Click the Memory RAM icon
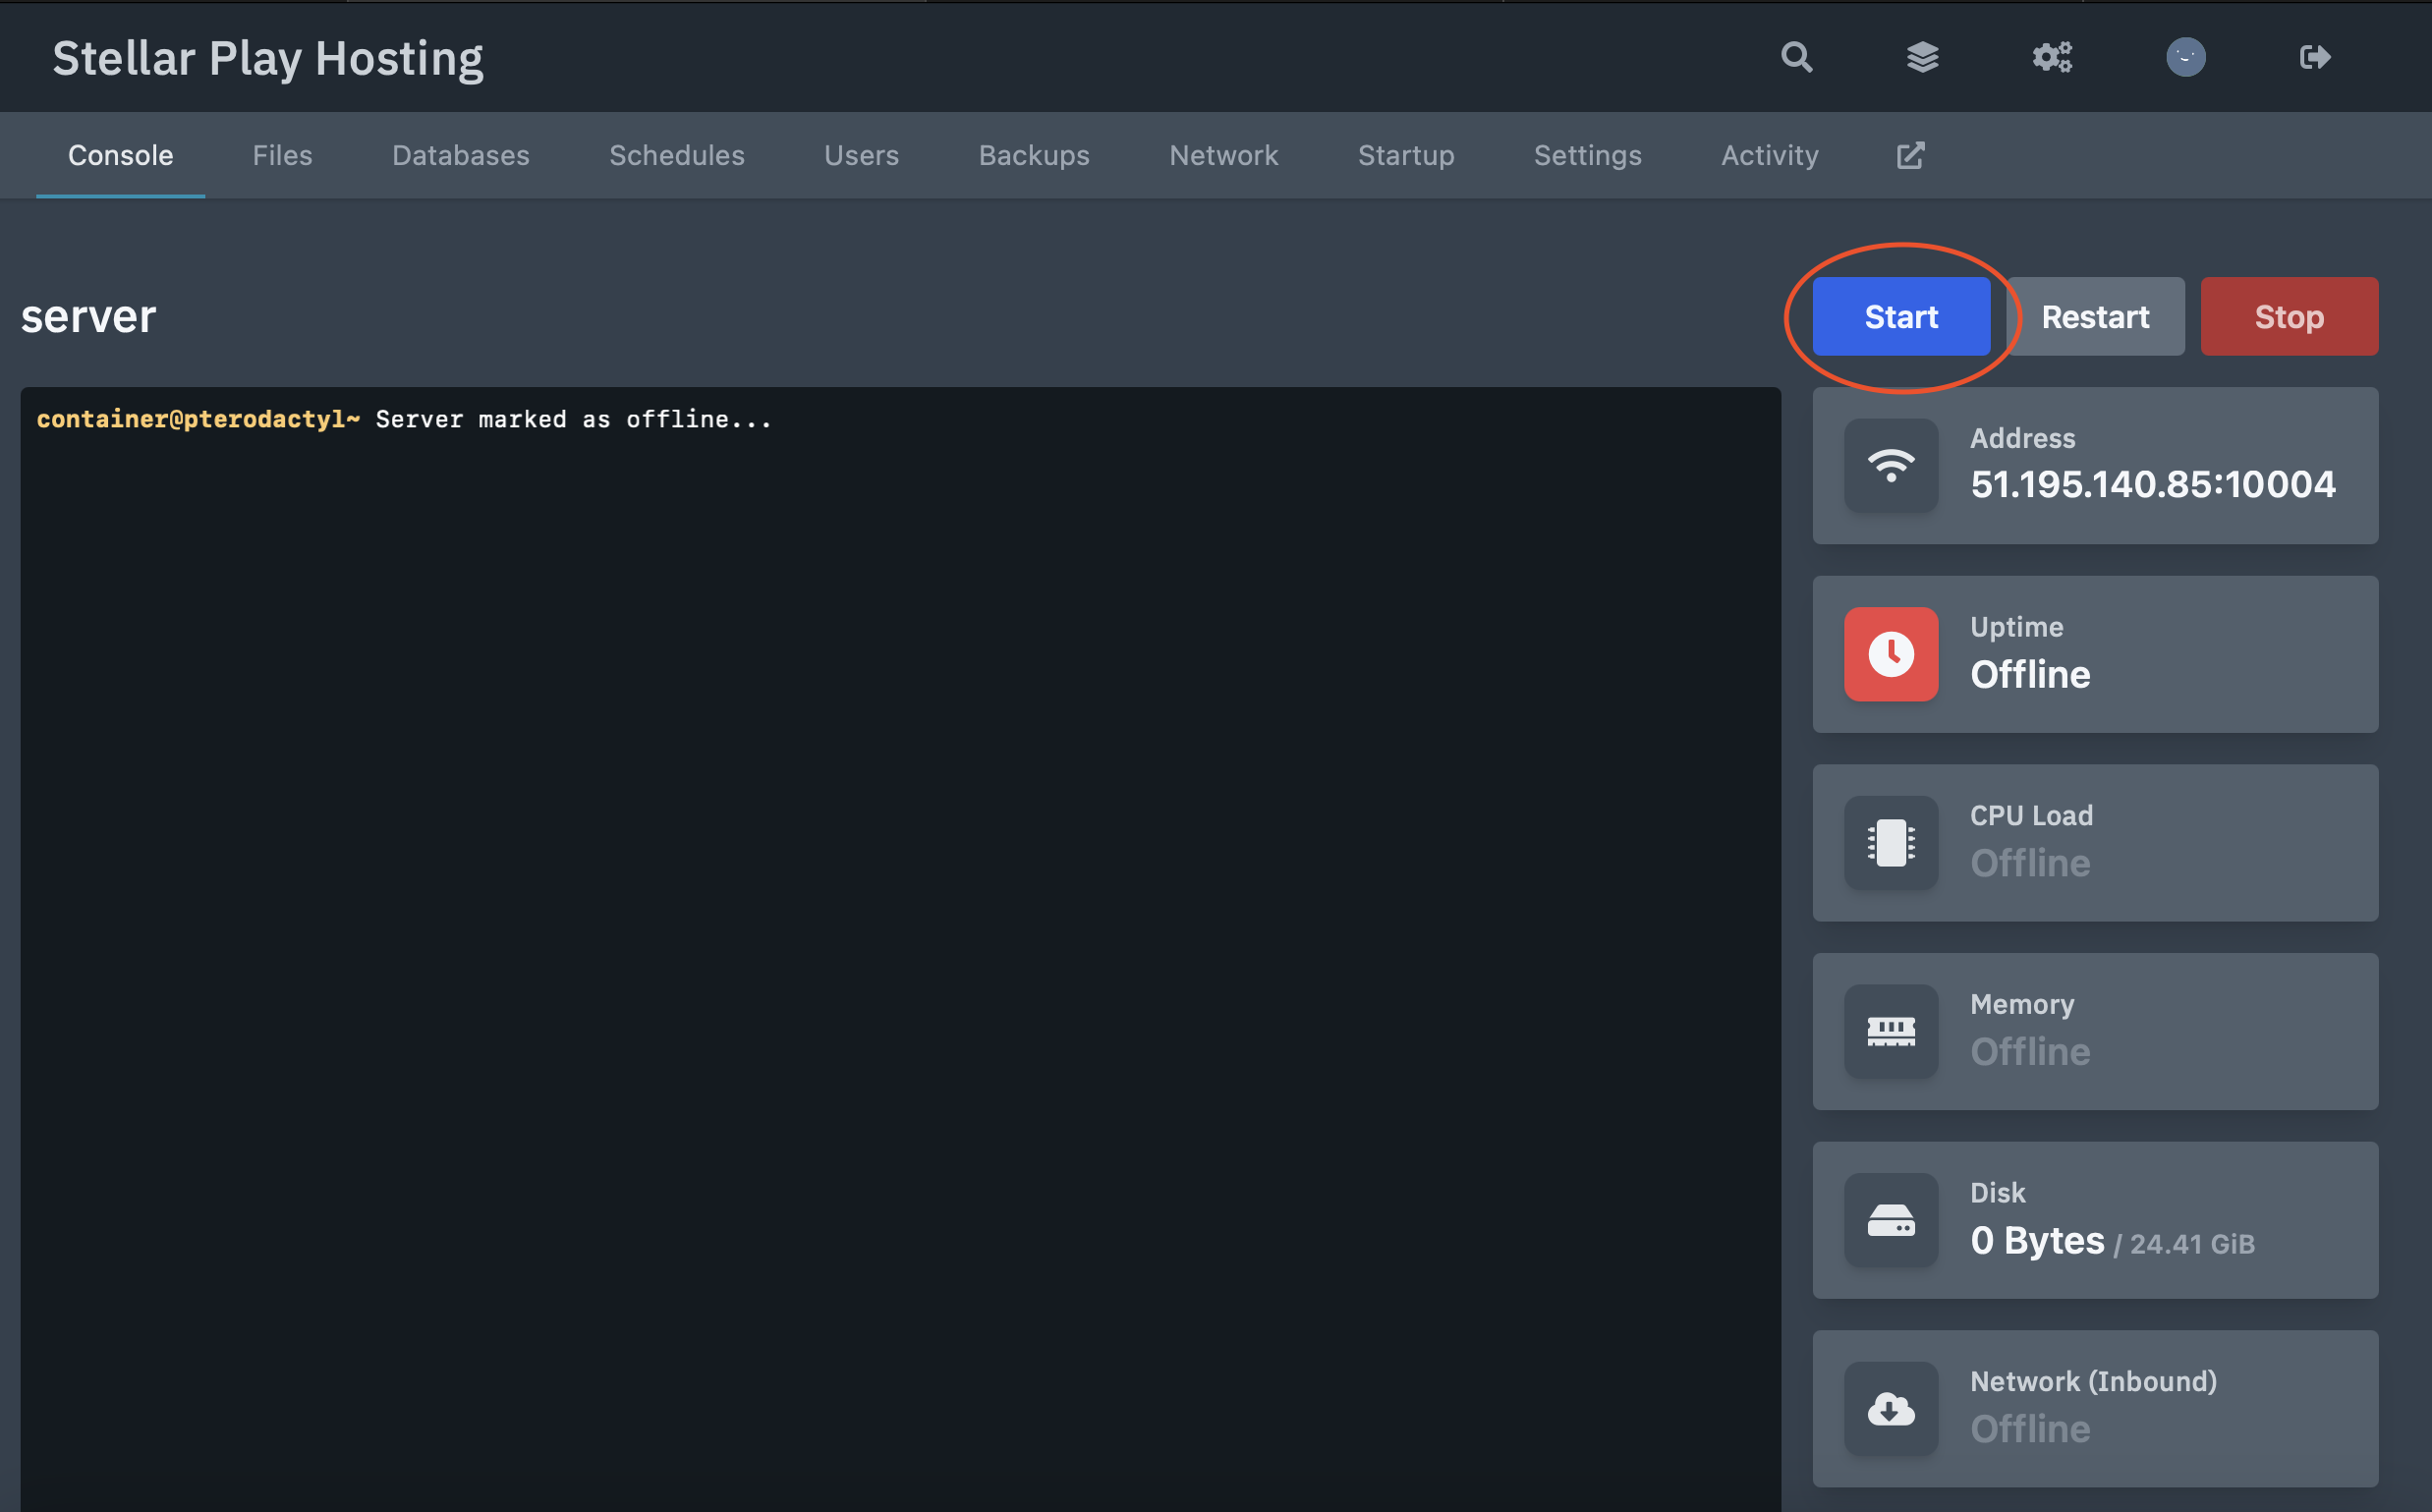 (1890, 1031)
